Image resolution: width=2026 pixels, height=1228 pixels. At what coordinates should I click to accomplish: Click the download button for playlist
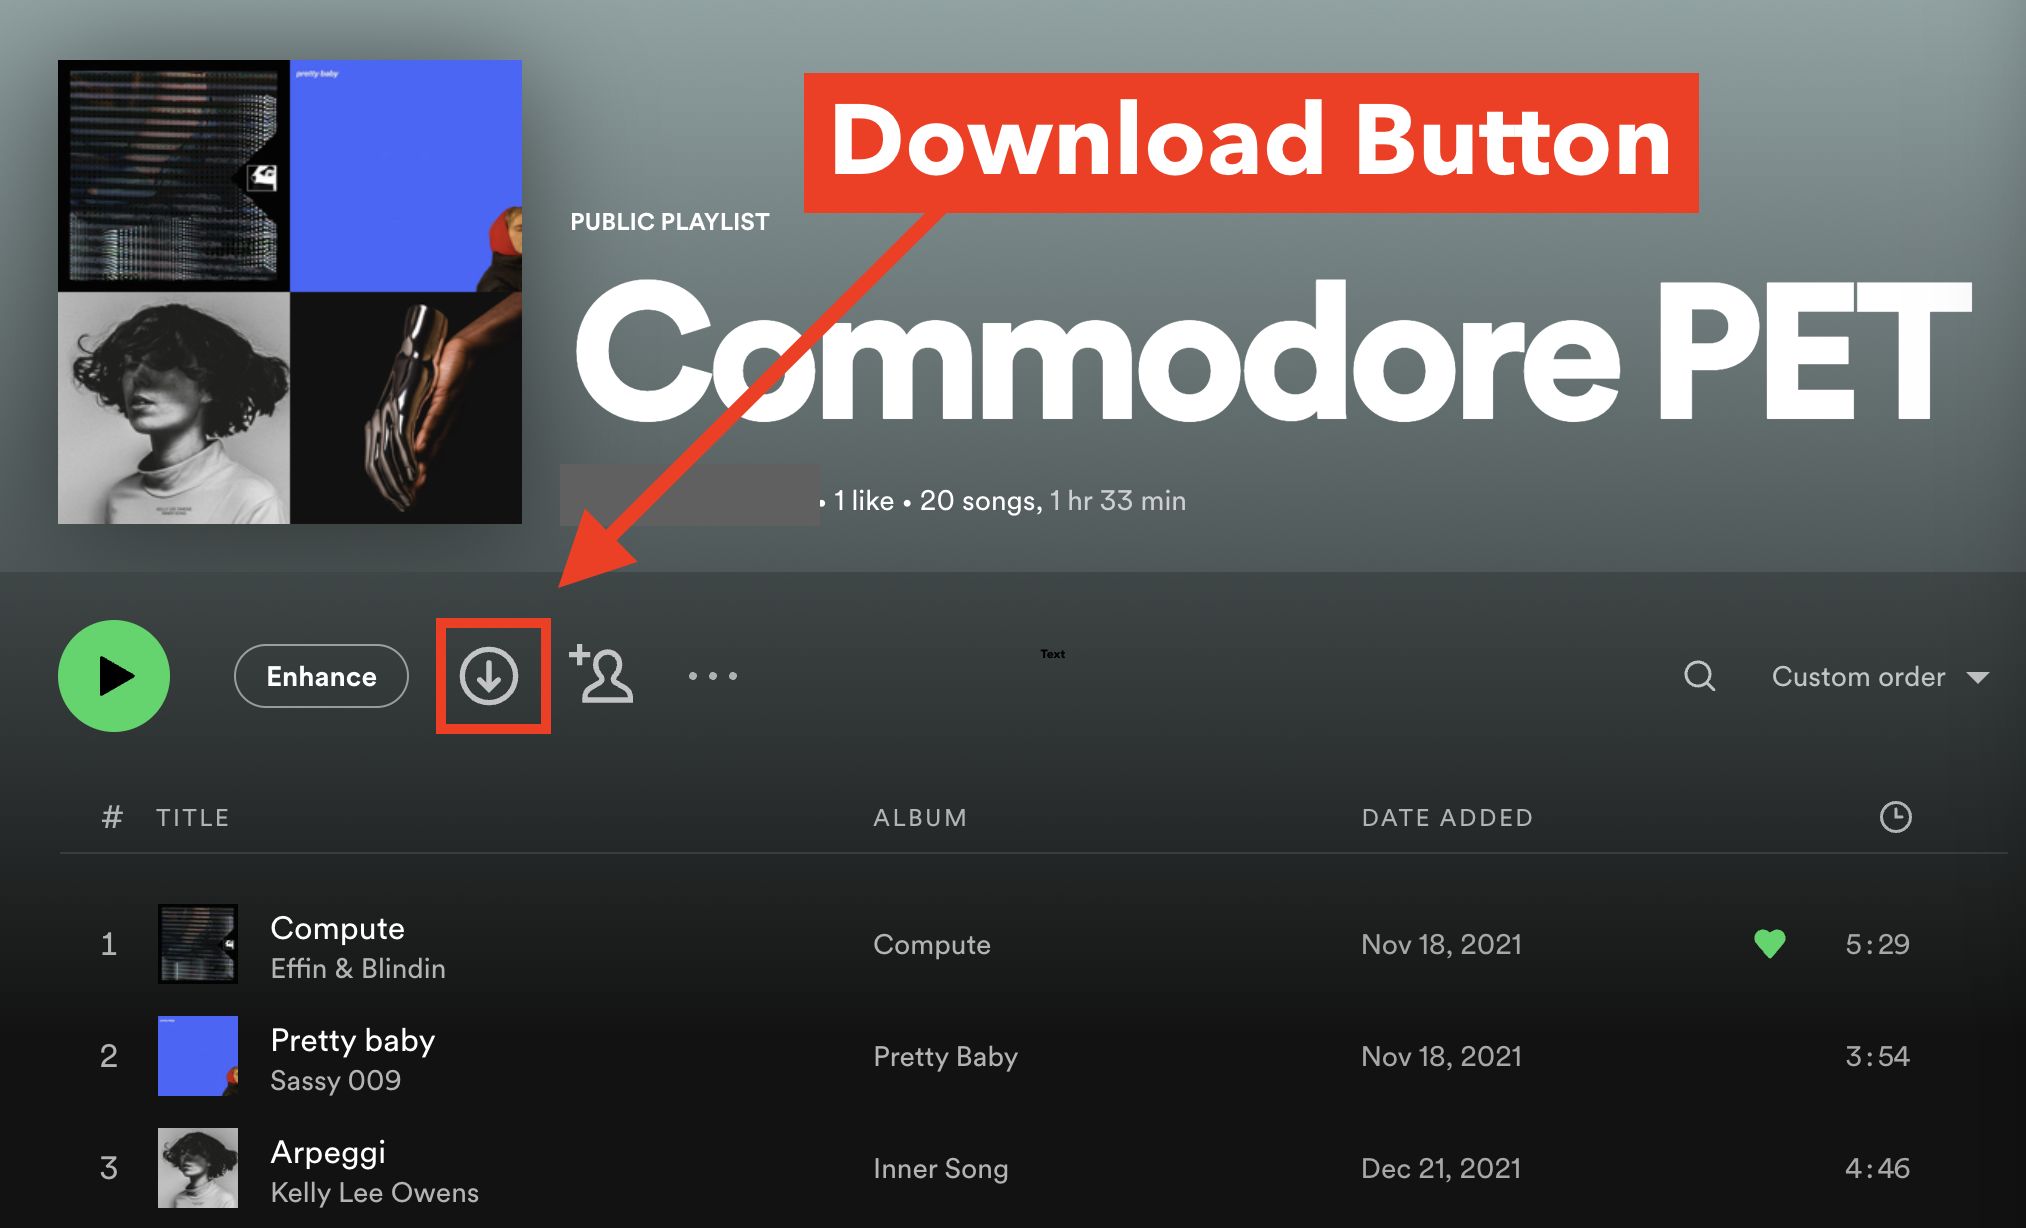pyautogui.click(x=491, y=673)
